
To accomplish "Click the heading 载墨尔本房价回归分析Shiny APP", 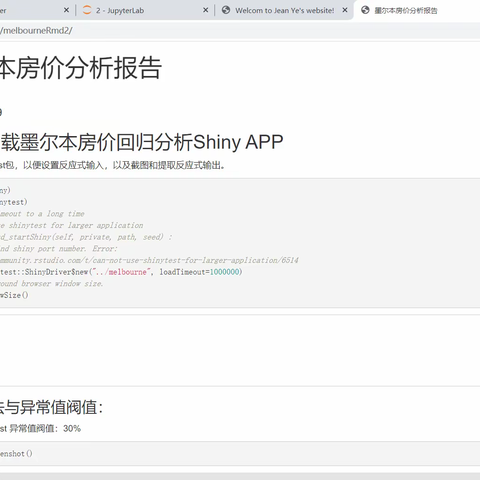I will (x=142, y=142).
